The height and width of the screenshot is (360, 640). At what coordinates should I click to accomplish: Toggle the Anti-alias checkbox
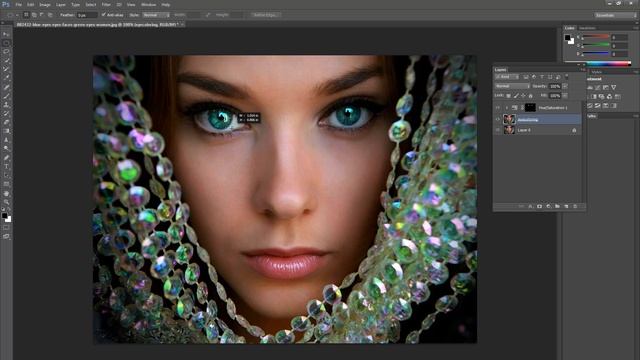pyautogui.click(x=104, y=15)
